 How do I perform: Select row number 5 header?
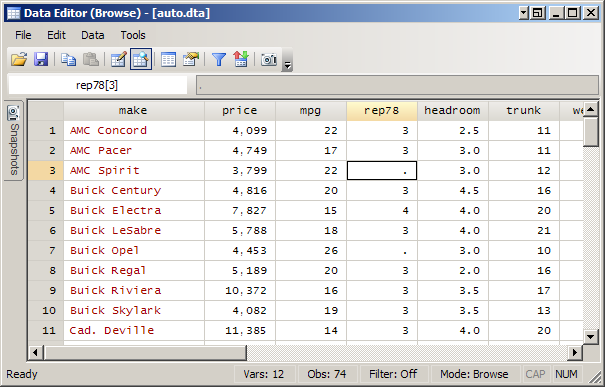coord(46,211)
